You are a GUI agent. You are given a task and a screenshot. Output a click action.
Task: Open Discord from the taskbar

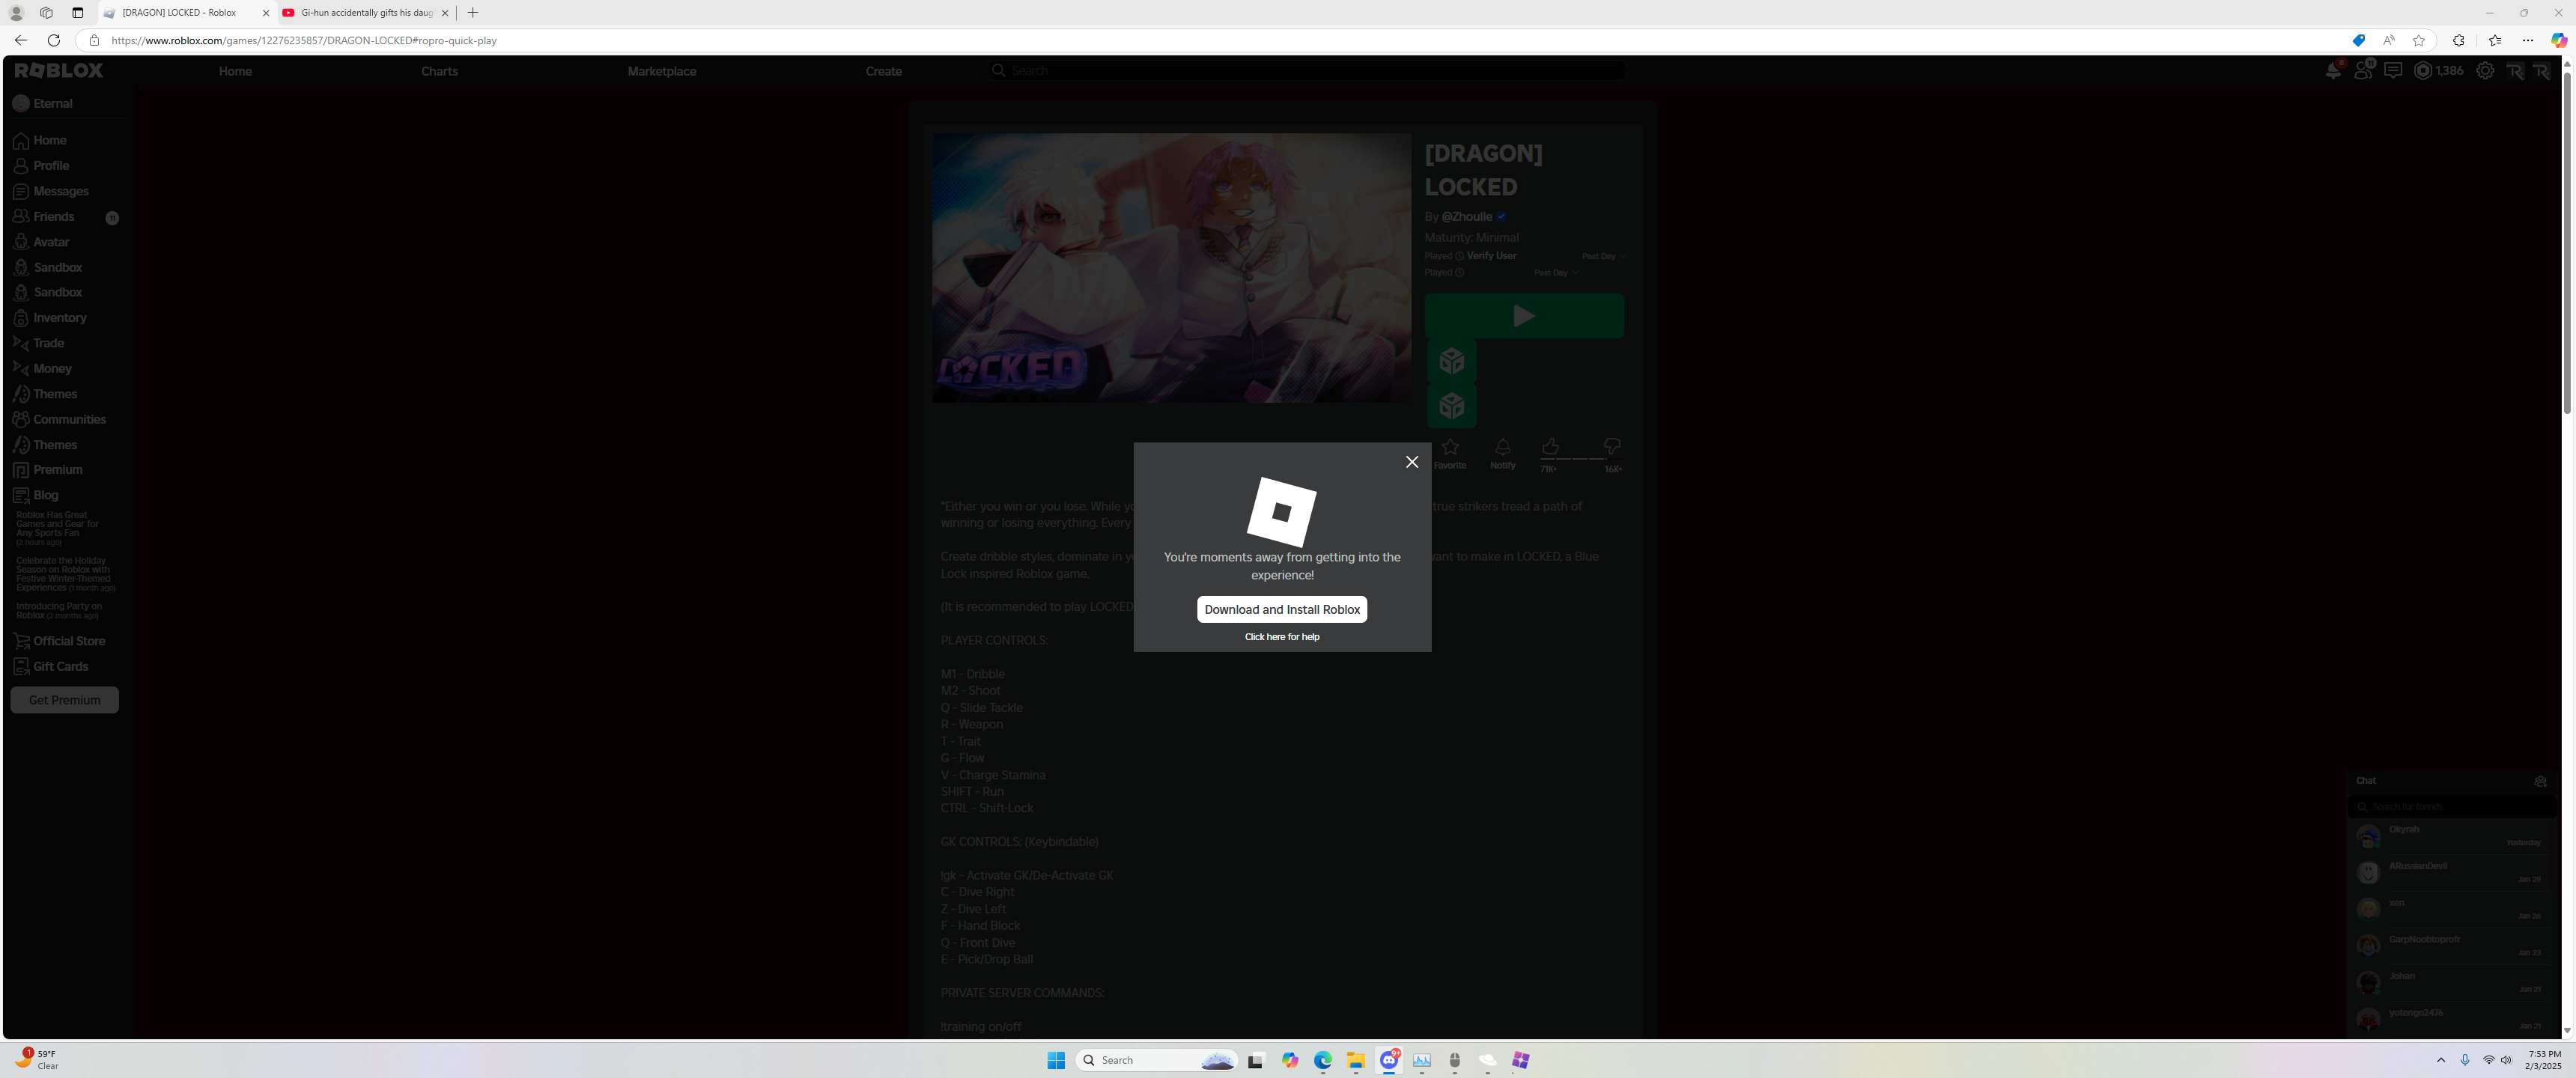point(1389,1060)
